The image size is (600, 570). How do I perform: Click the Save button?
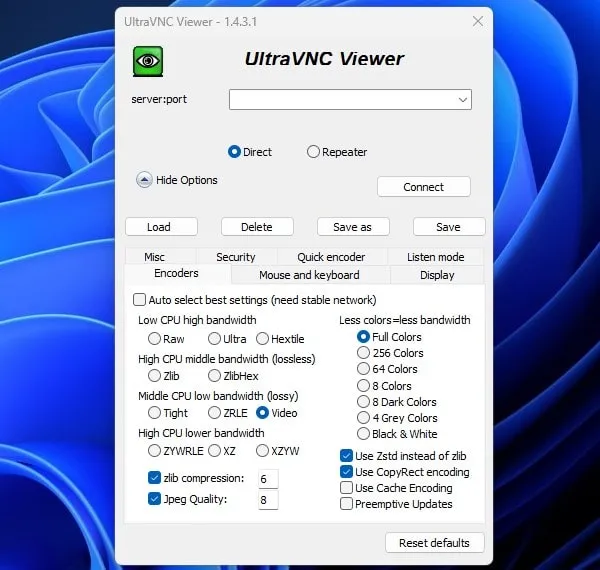tap(449, 227)
